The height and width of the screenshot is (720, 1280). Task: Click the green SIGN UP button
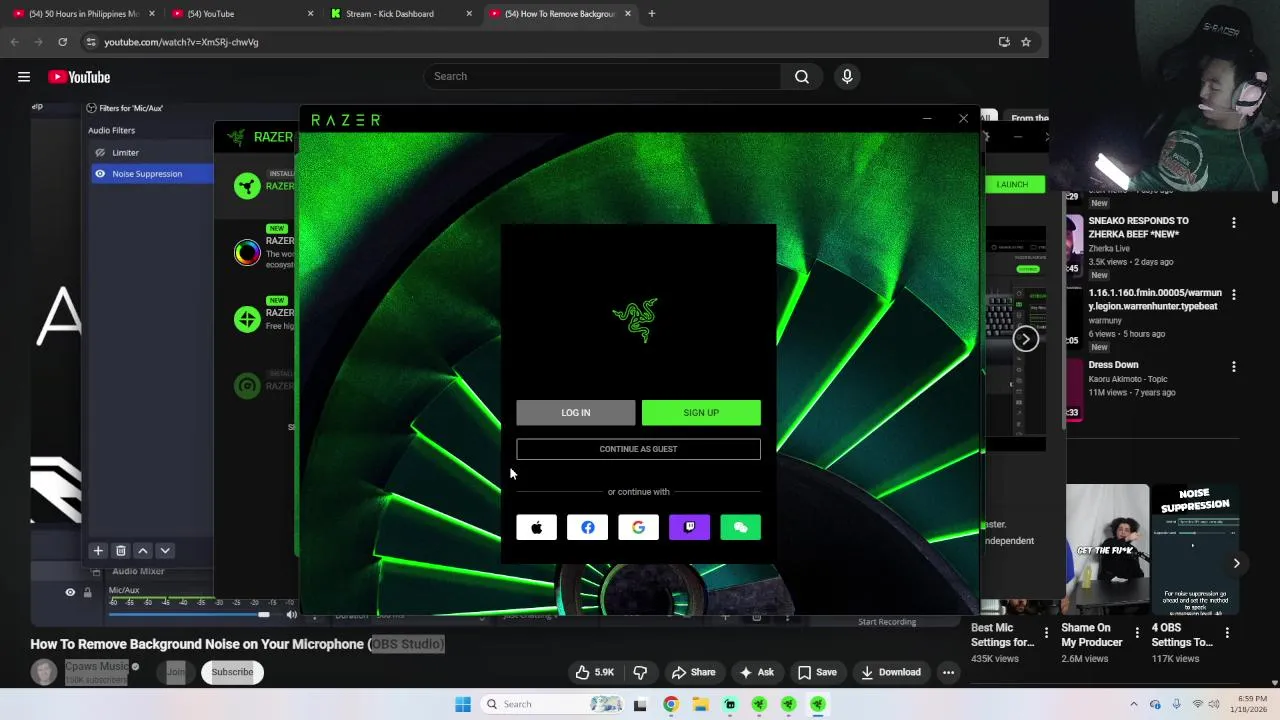701,412
